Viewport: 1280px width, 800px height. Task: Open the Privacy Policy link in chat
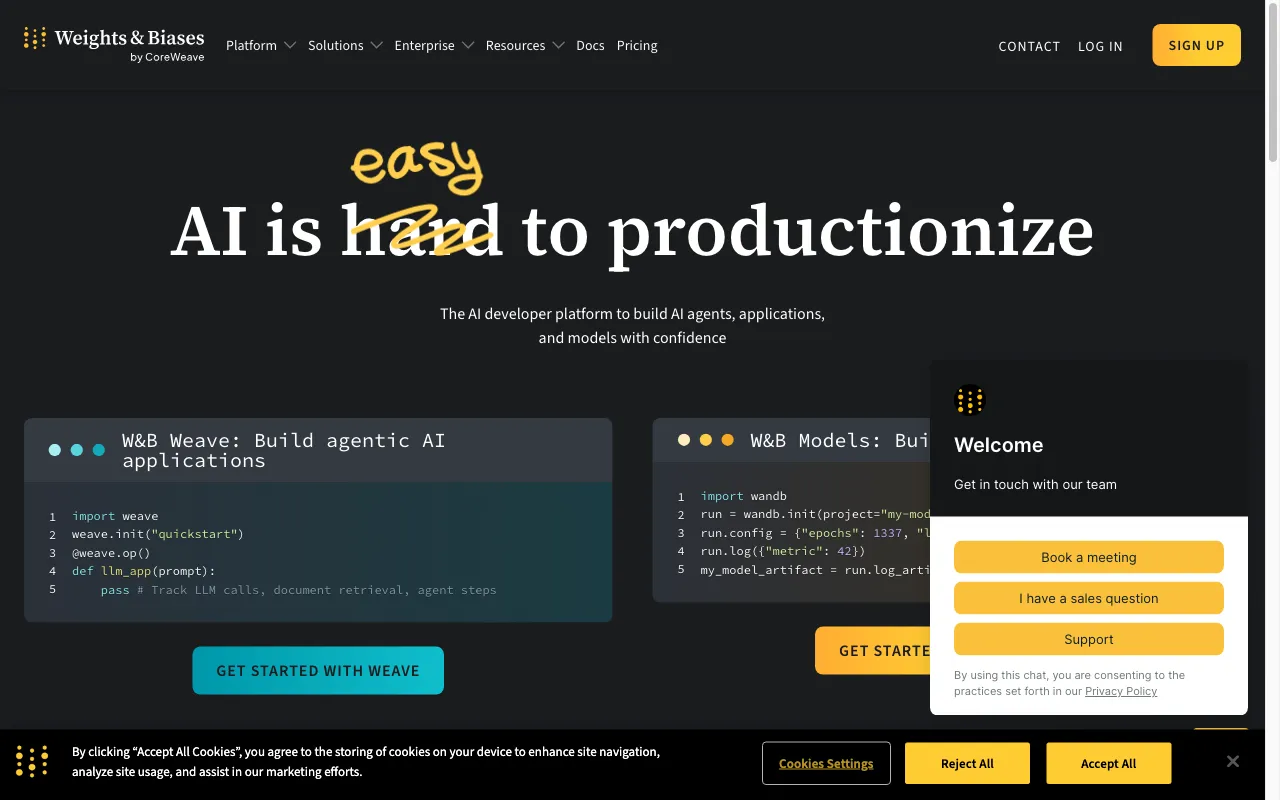point(1121,691)
